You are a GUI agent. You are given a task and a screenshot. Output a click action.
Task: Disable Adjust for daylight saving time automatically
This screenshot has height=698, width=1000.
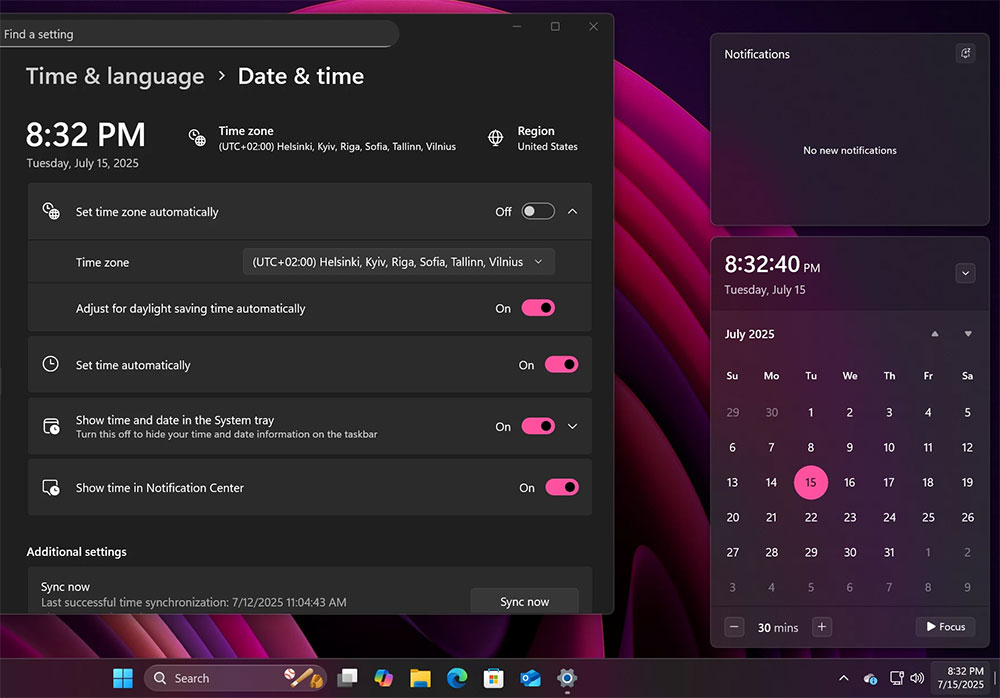[538, 308]
